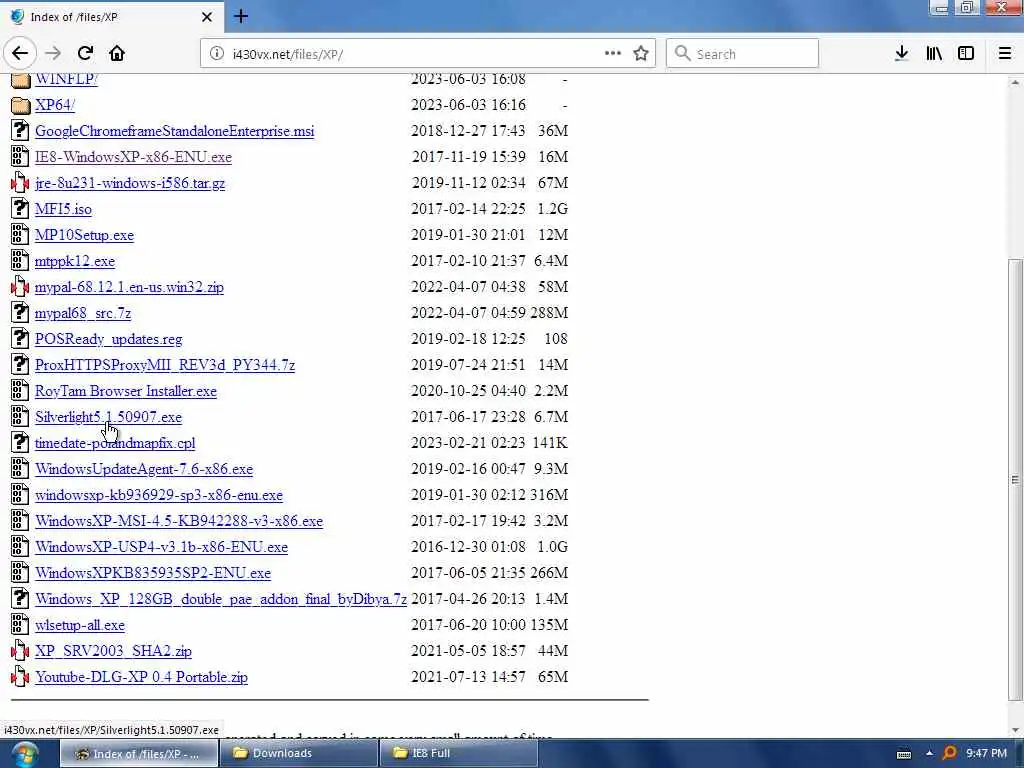Image resolution: width=1024 pixels, height=768 pixels.
Task: Click the archive icon beside XP_SRV2003_SHA2.zip
Action: click(x=20, y=651)
